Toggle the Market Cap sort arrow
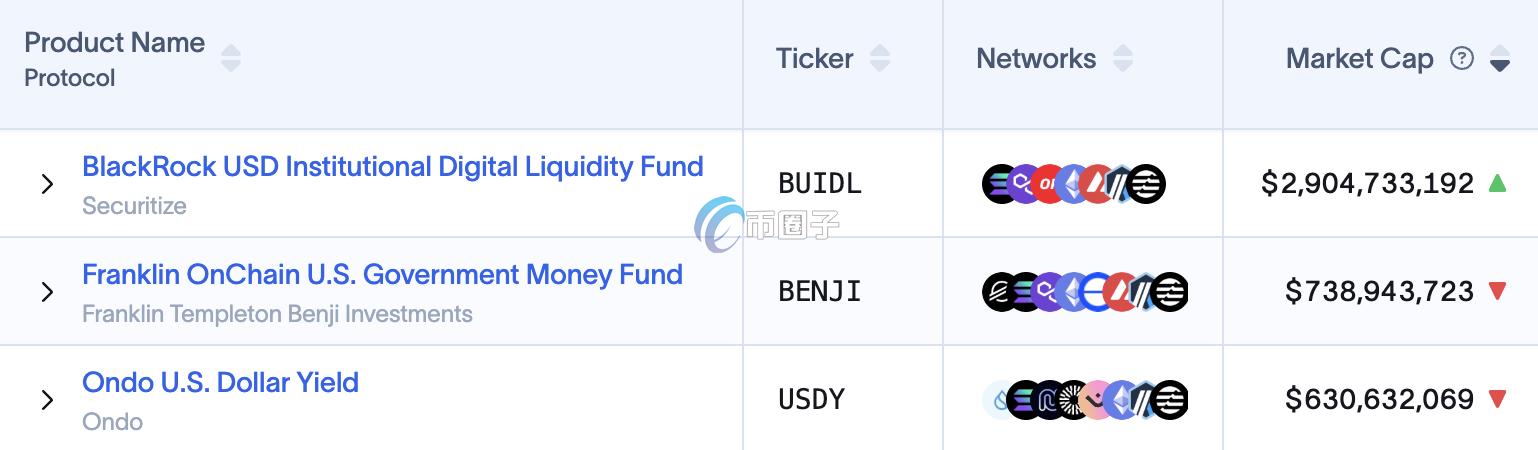The width and height of the screenshot is (1538, 450). (x=1499, y=59)
